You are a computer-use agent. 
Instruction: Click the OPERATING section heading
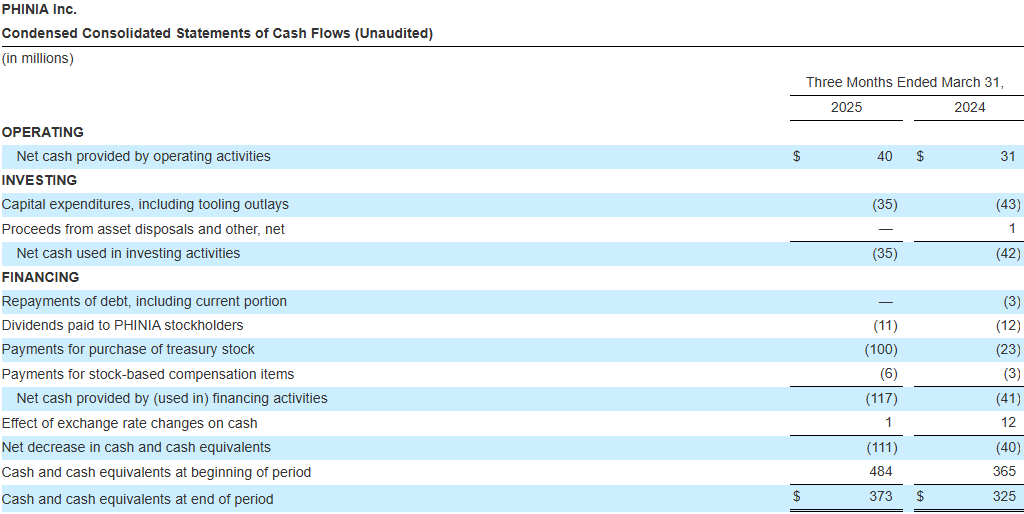tap(42, 132)
